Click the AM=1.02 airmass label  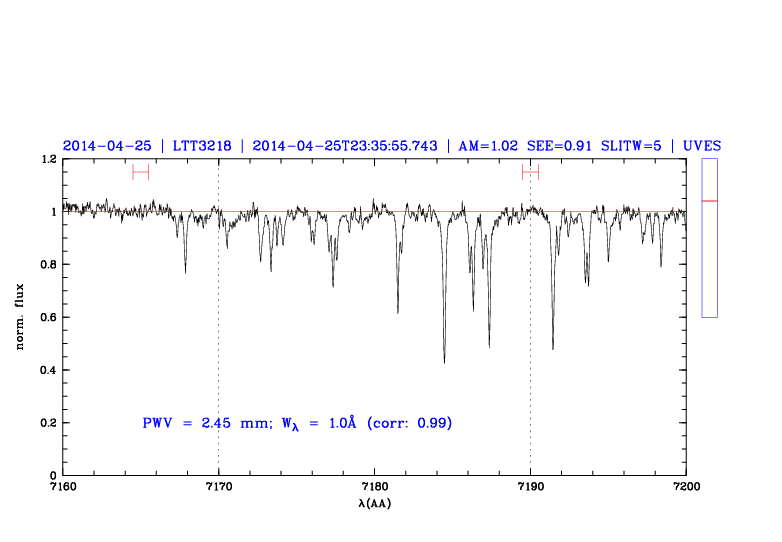point(488,146)
